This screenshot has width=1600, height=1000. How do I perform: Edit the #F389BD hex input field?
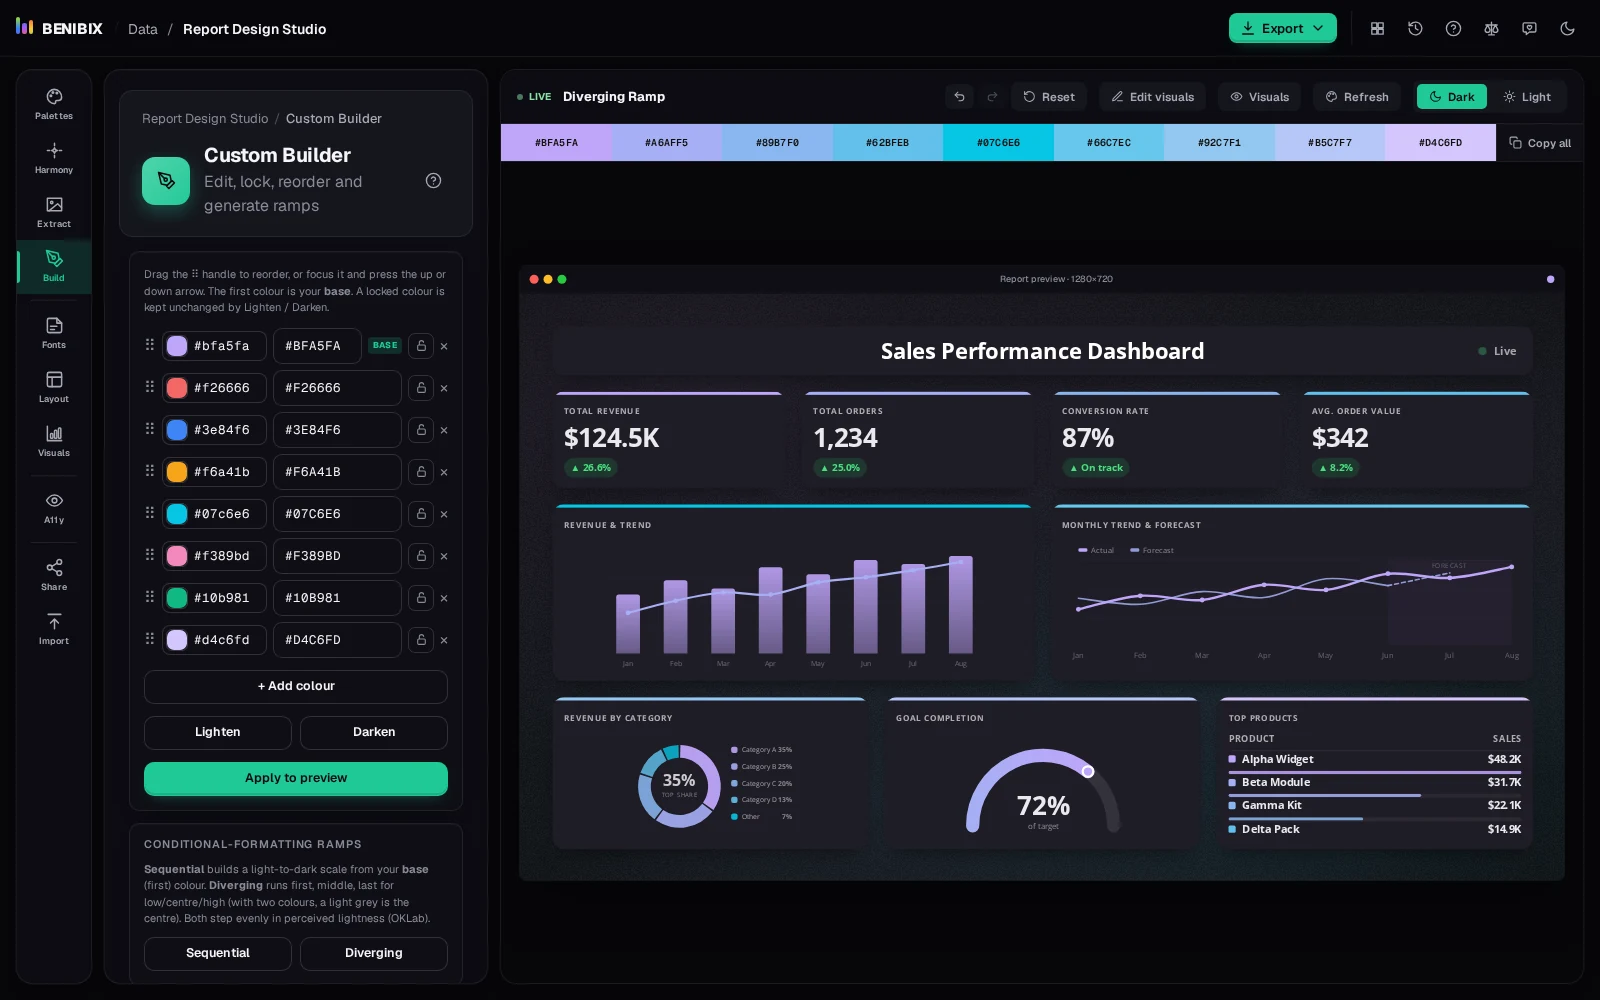pyautogui.click(x=337, y=556)
